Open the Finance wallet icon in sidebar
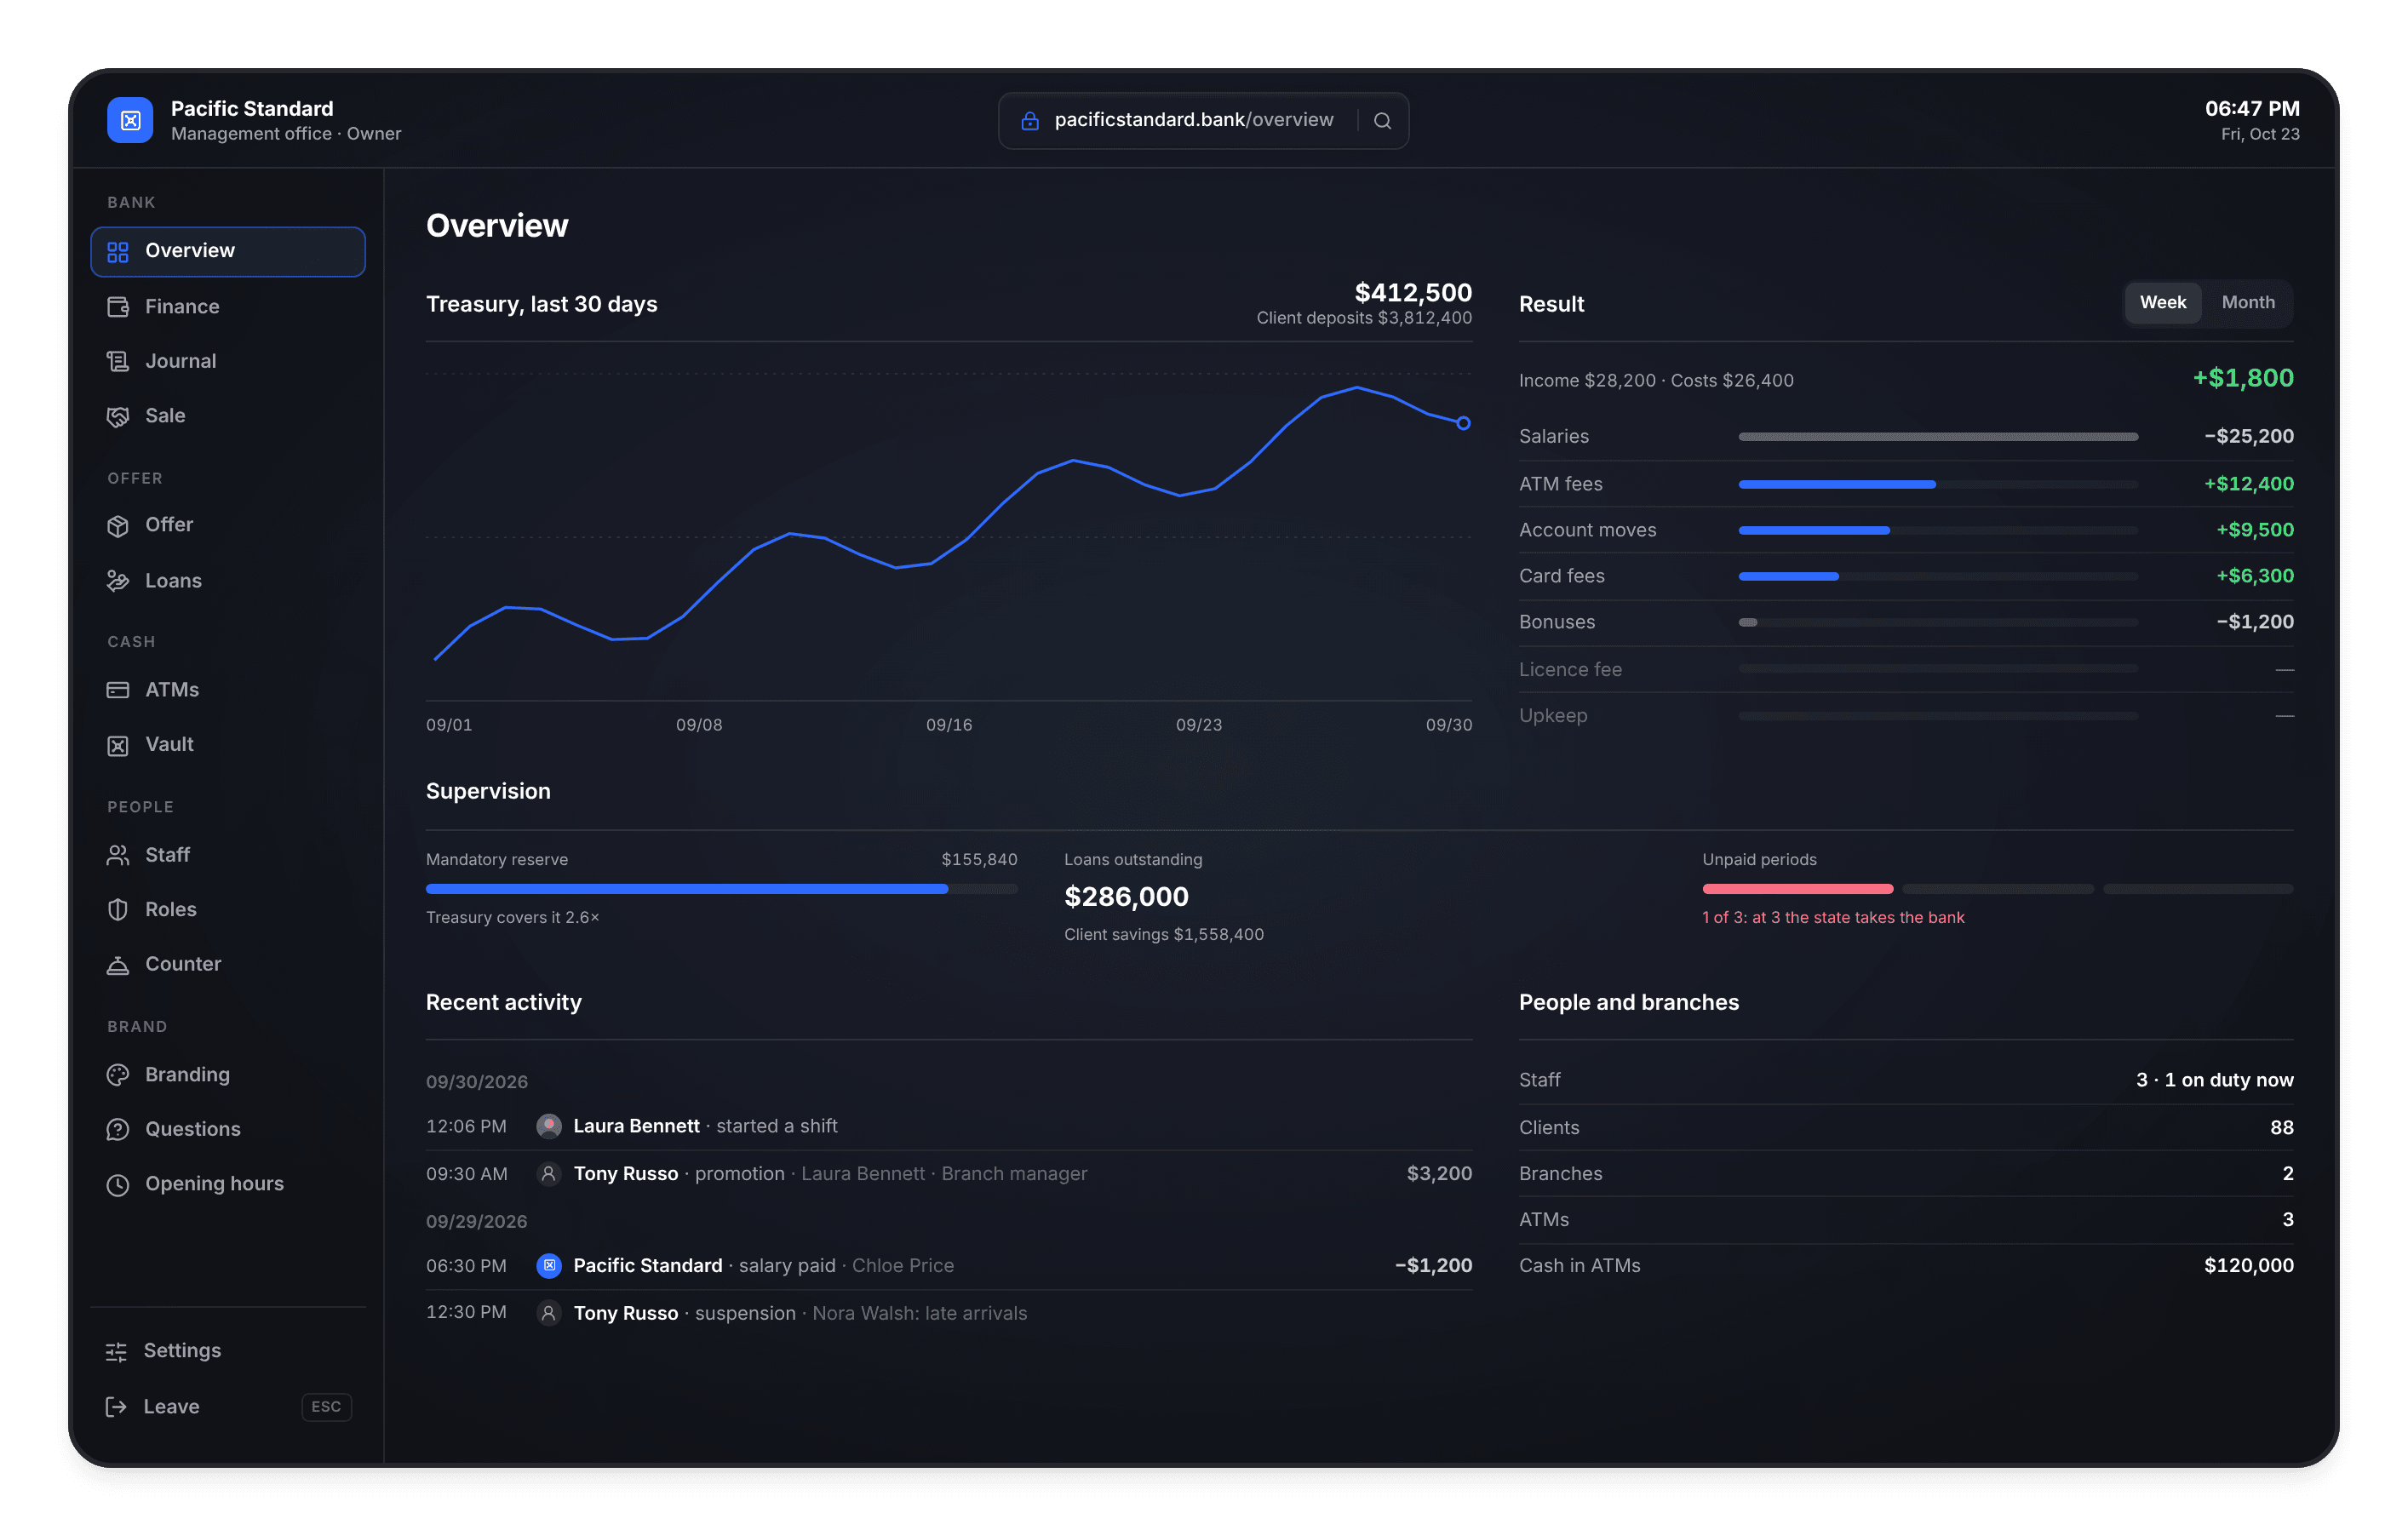2408x1536 pixels. pos(118,307)
